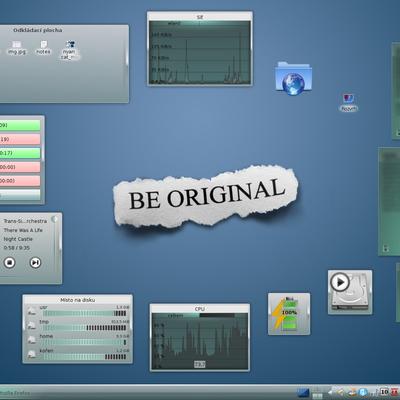This screenshot has height=400, width=400.
Task: Click the Síť network monitor title
Action: coord(200,17)
